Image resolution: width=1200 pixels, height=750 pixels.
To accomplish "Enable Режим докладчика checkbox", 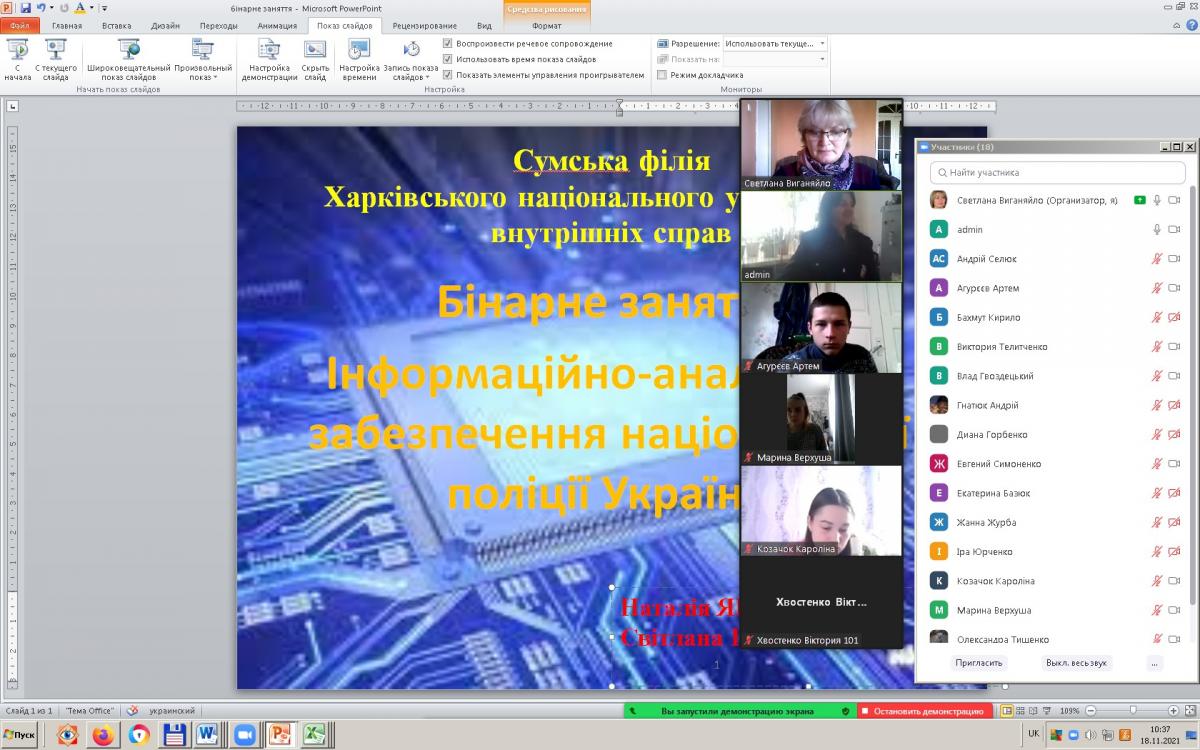I will click(x=662, y=75).
